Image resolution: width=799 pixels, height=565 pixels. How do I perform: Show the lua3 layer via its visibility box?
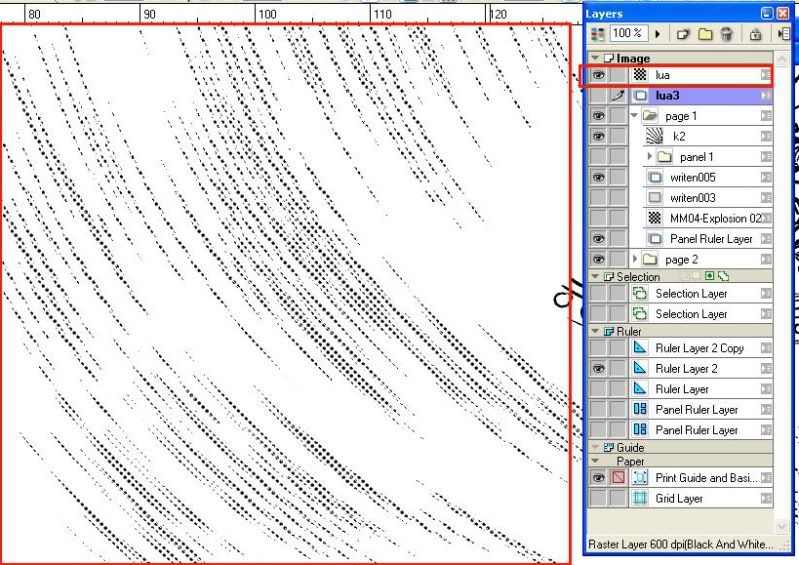click(x=598, y=95)
